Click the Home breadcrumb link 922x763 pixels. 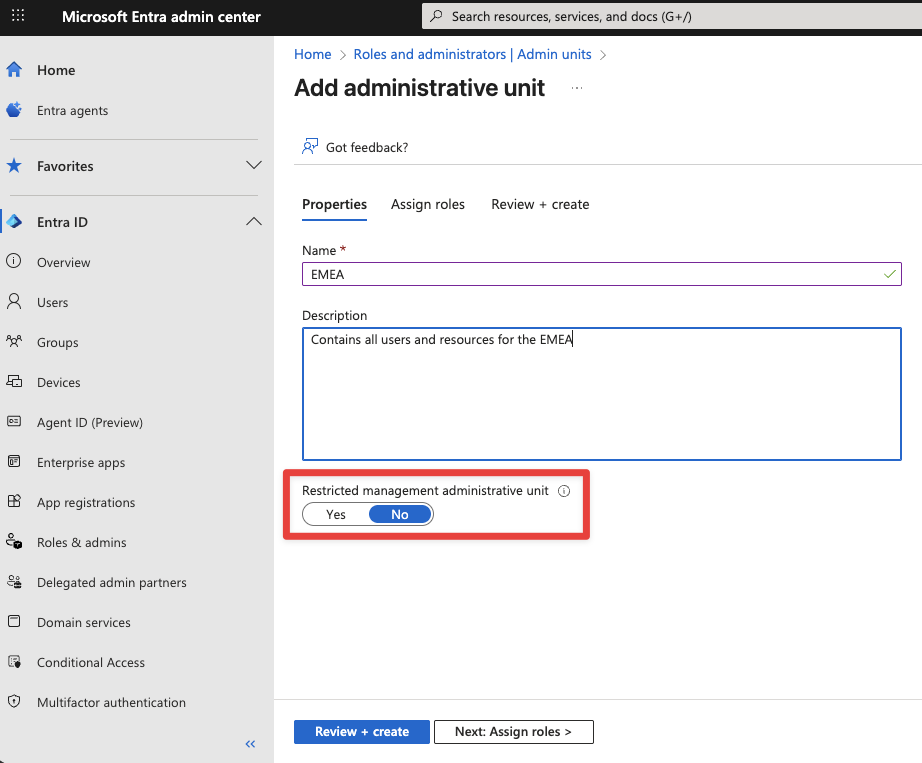(x=312, y=54)
